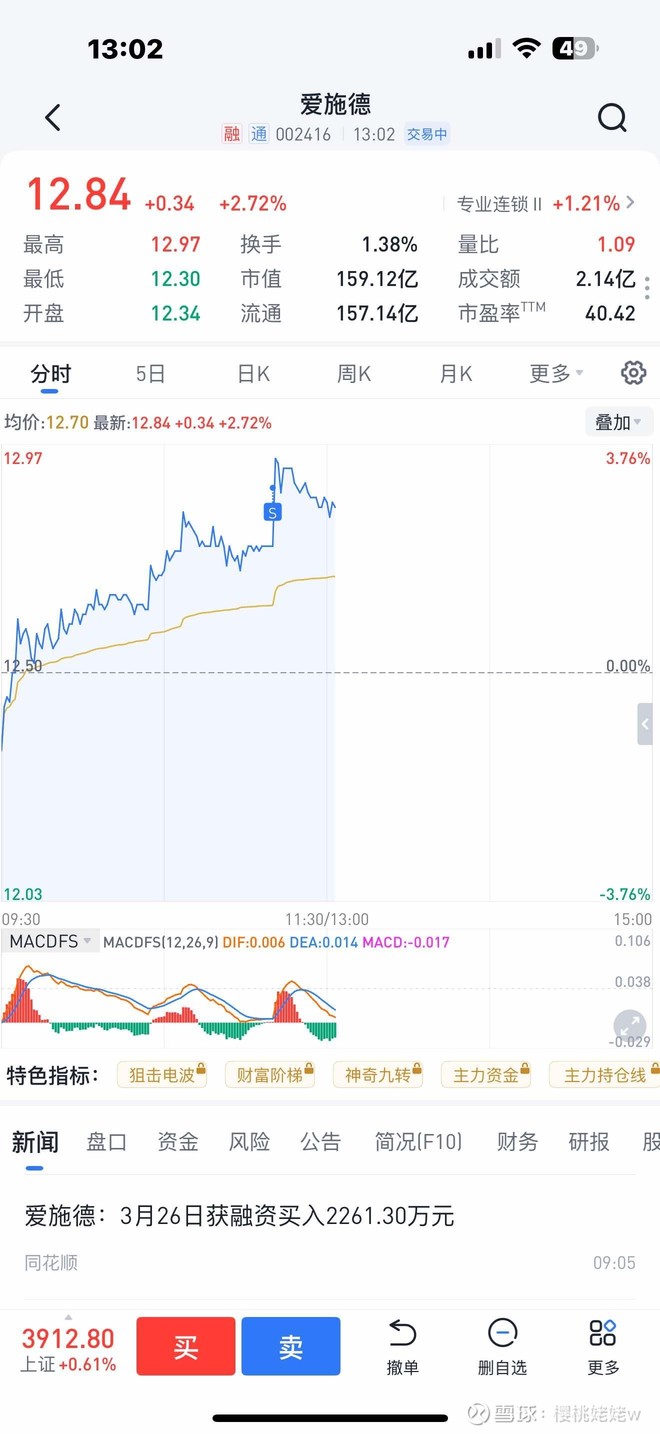This screenshot has width=660, height=1434.
Task: Open the 更多 grid icon in bottom bar
Action: tap(602, 1346)
